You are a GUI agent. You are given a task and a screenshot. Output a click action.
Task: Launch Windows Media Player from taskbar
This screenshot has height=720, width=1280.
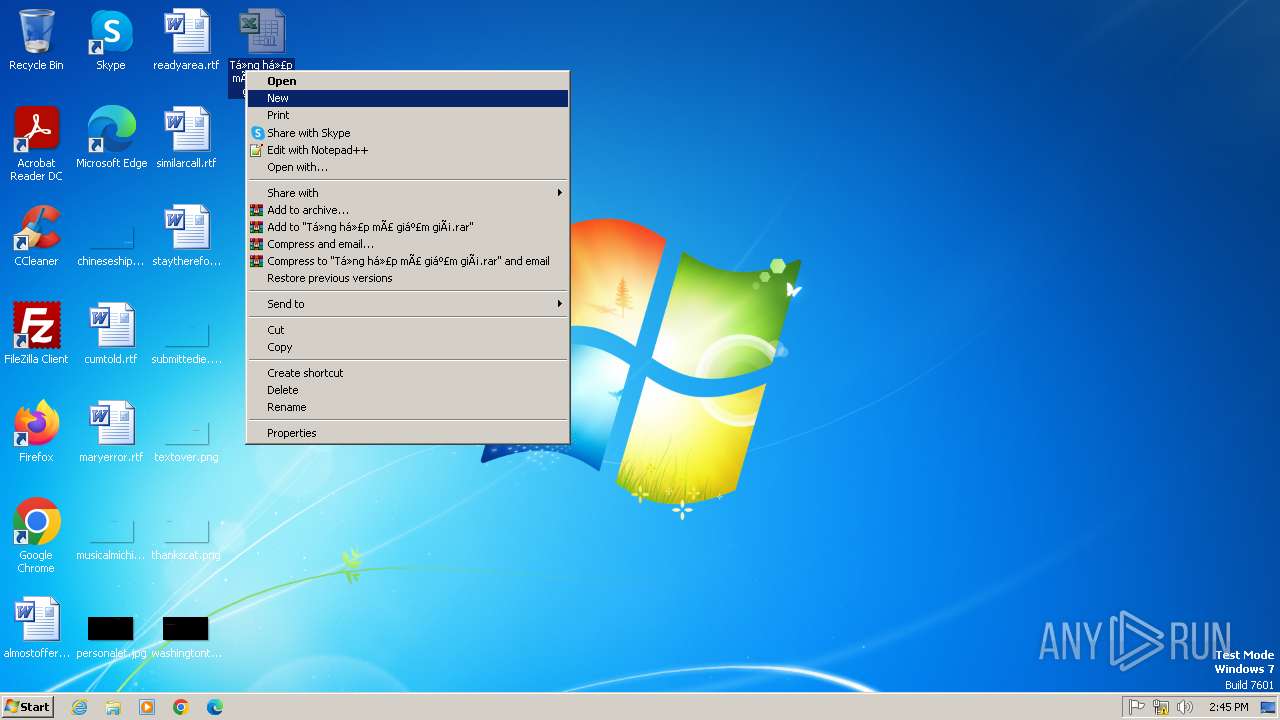coord(147,707)
